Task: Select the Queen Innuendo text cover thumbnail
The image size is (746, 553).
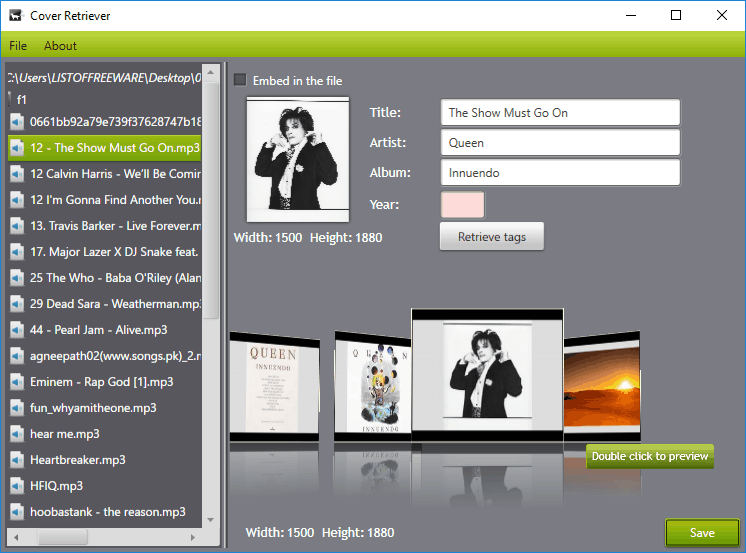Action: coord(275,387)
